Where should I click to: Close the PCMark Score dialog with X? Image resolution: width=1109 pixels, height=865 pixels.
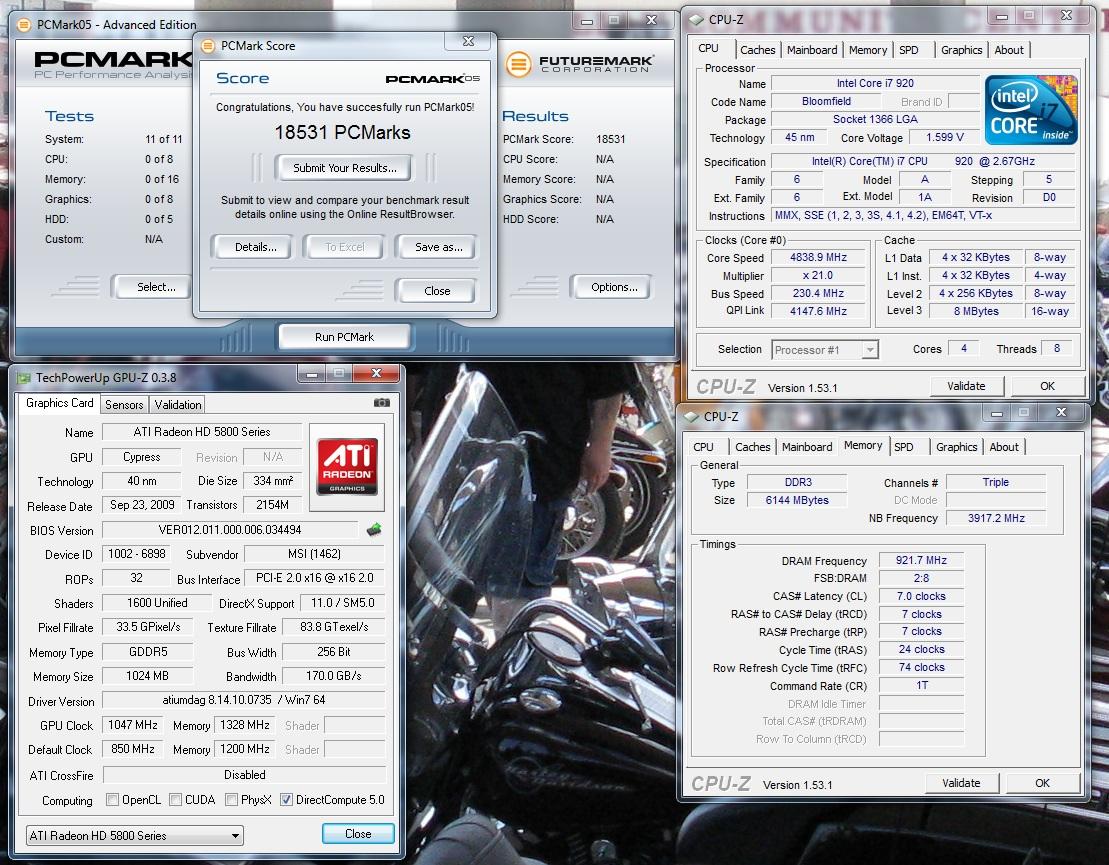pyautogui.click(x=468, y=41)
